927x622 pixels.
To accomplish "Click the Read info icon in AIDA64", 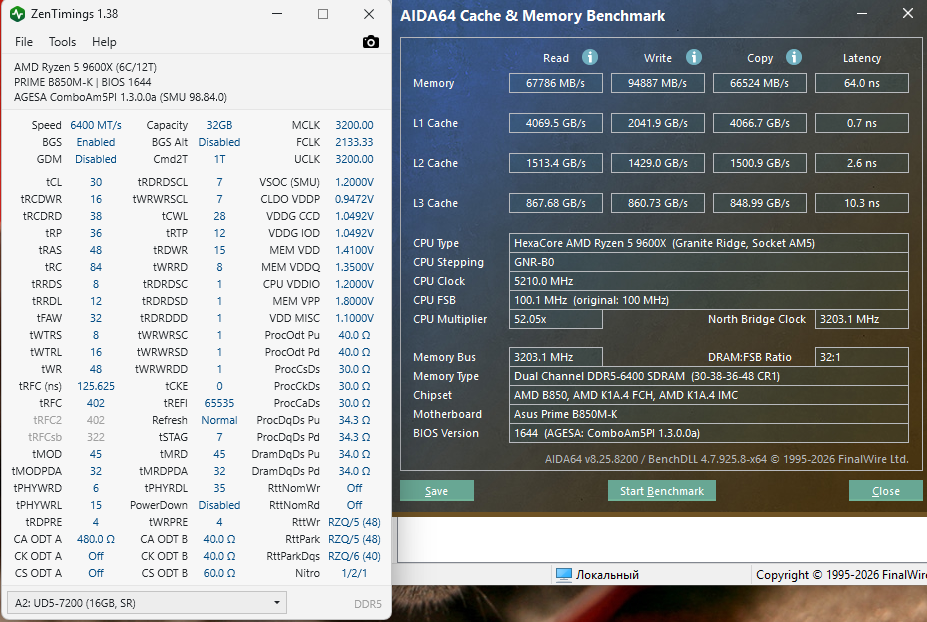I will point(589,57).
